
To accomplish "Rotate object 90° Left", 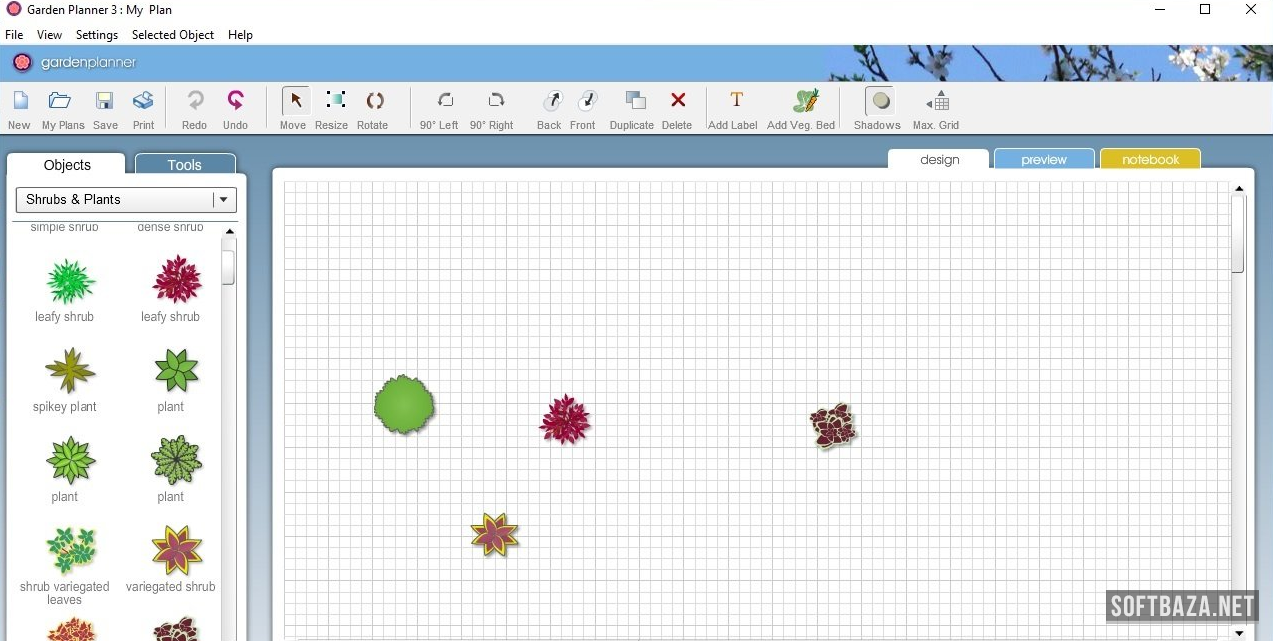I will [x=444, y=101].
